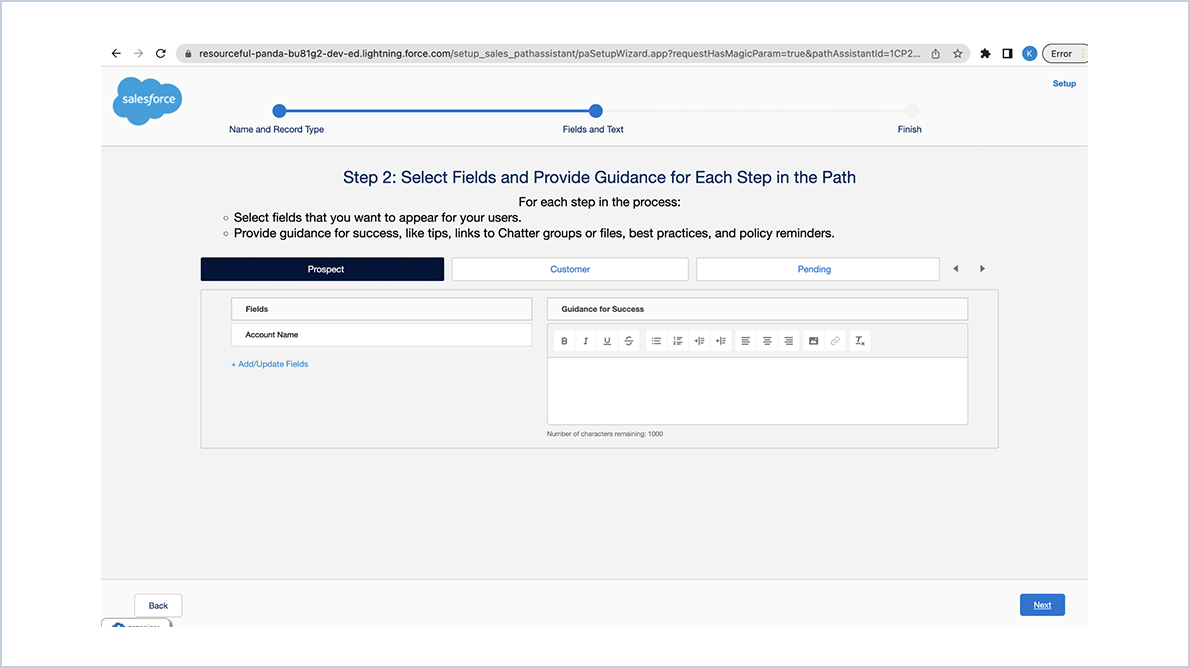Align guidance text to center

tap(767, 340)
